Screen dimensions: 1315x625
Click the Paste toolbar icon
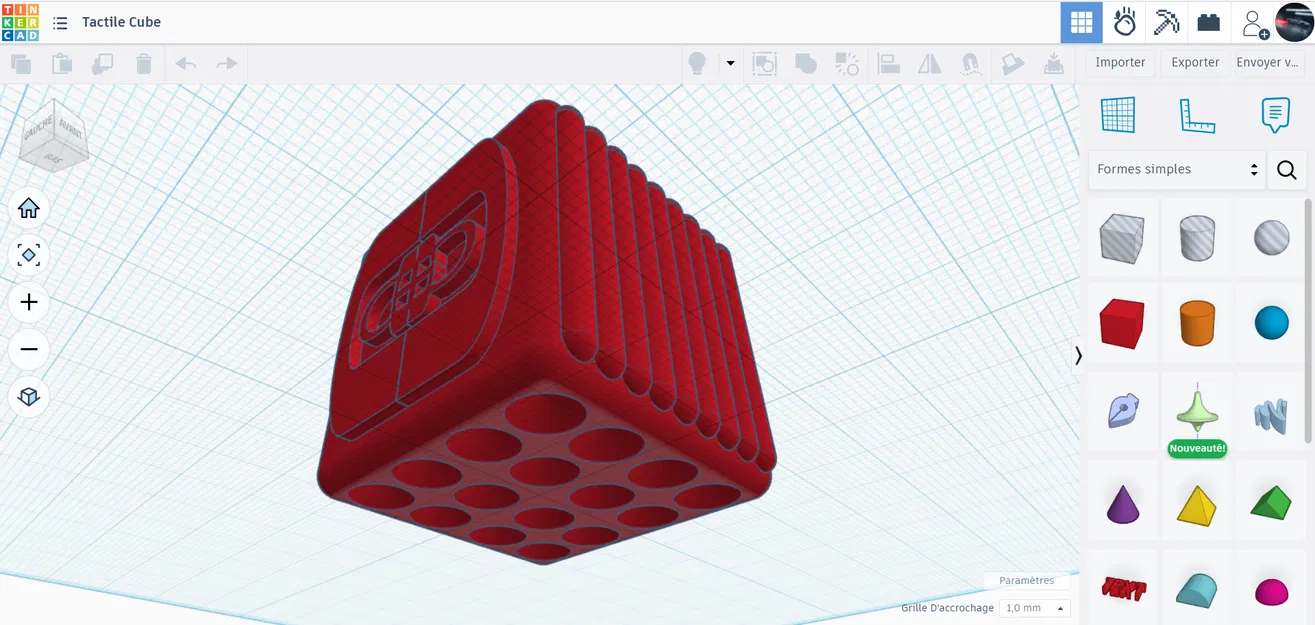pos(62,64)
